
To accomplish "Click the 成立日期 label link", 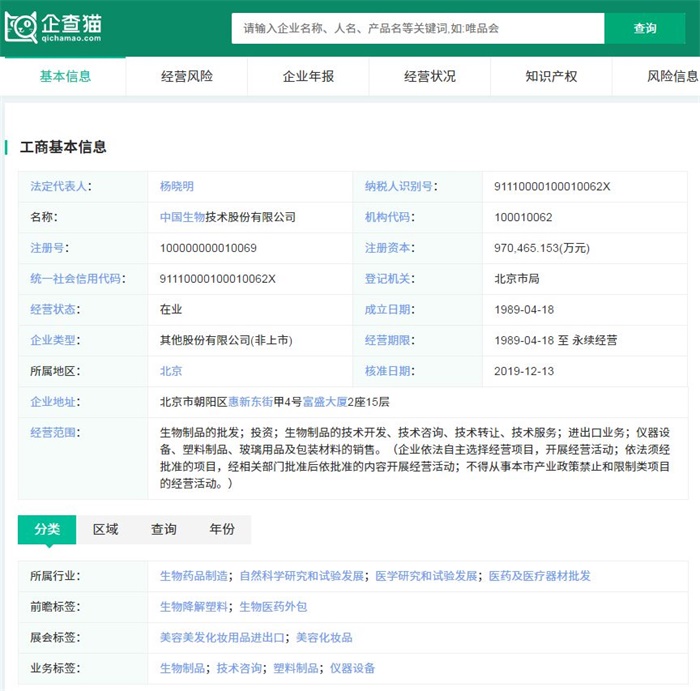I will (x=387, y=309).
